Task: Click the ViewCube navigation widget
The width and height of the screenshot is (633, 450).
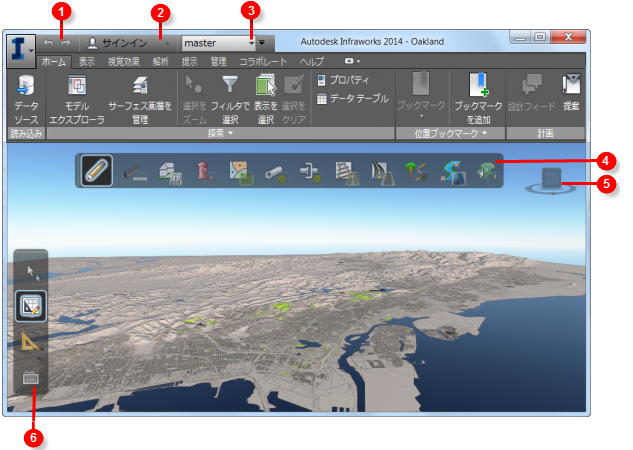Action: [551, 180]
